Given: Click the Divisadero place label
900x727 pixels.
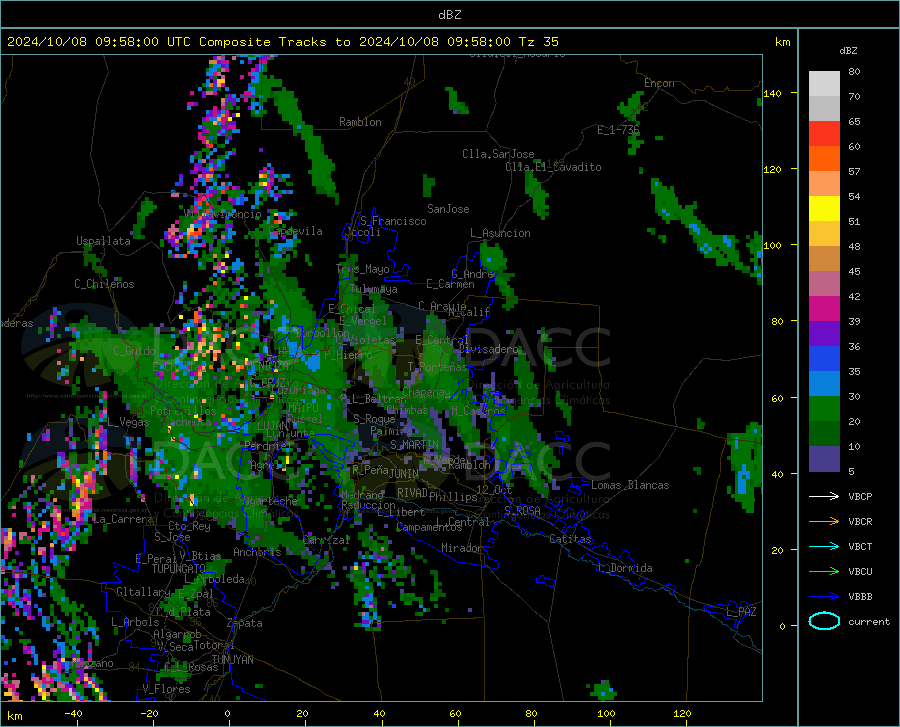Looking at the screenshot, I should pos(488,349).
